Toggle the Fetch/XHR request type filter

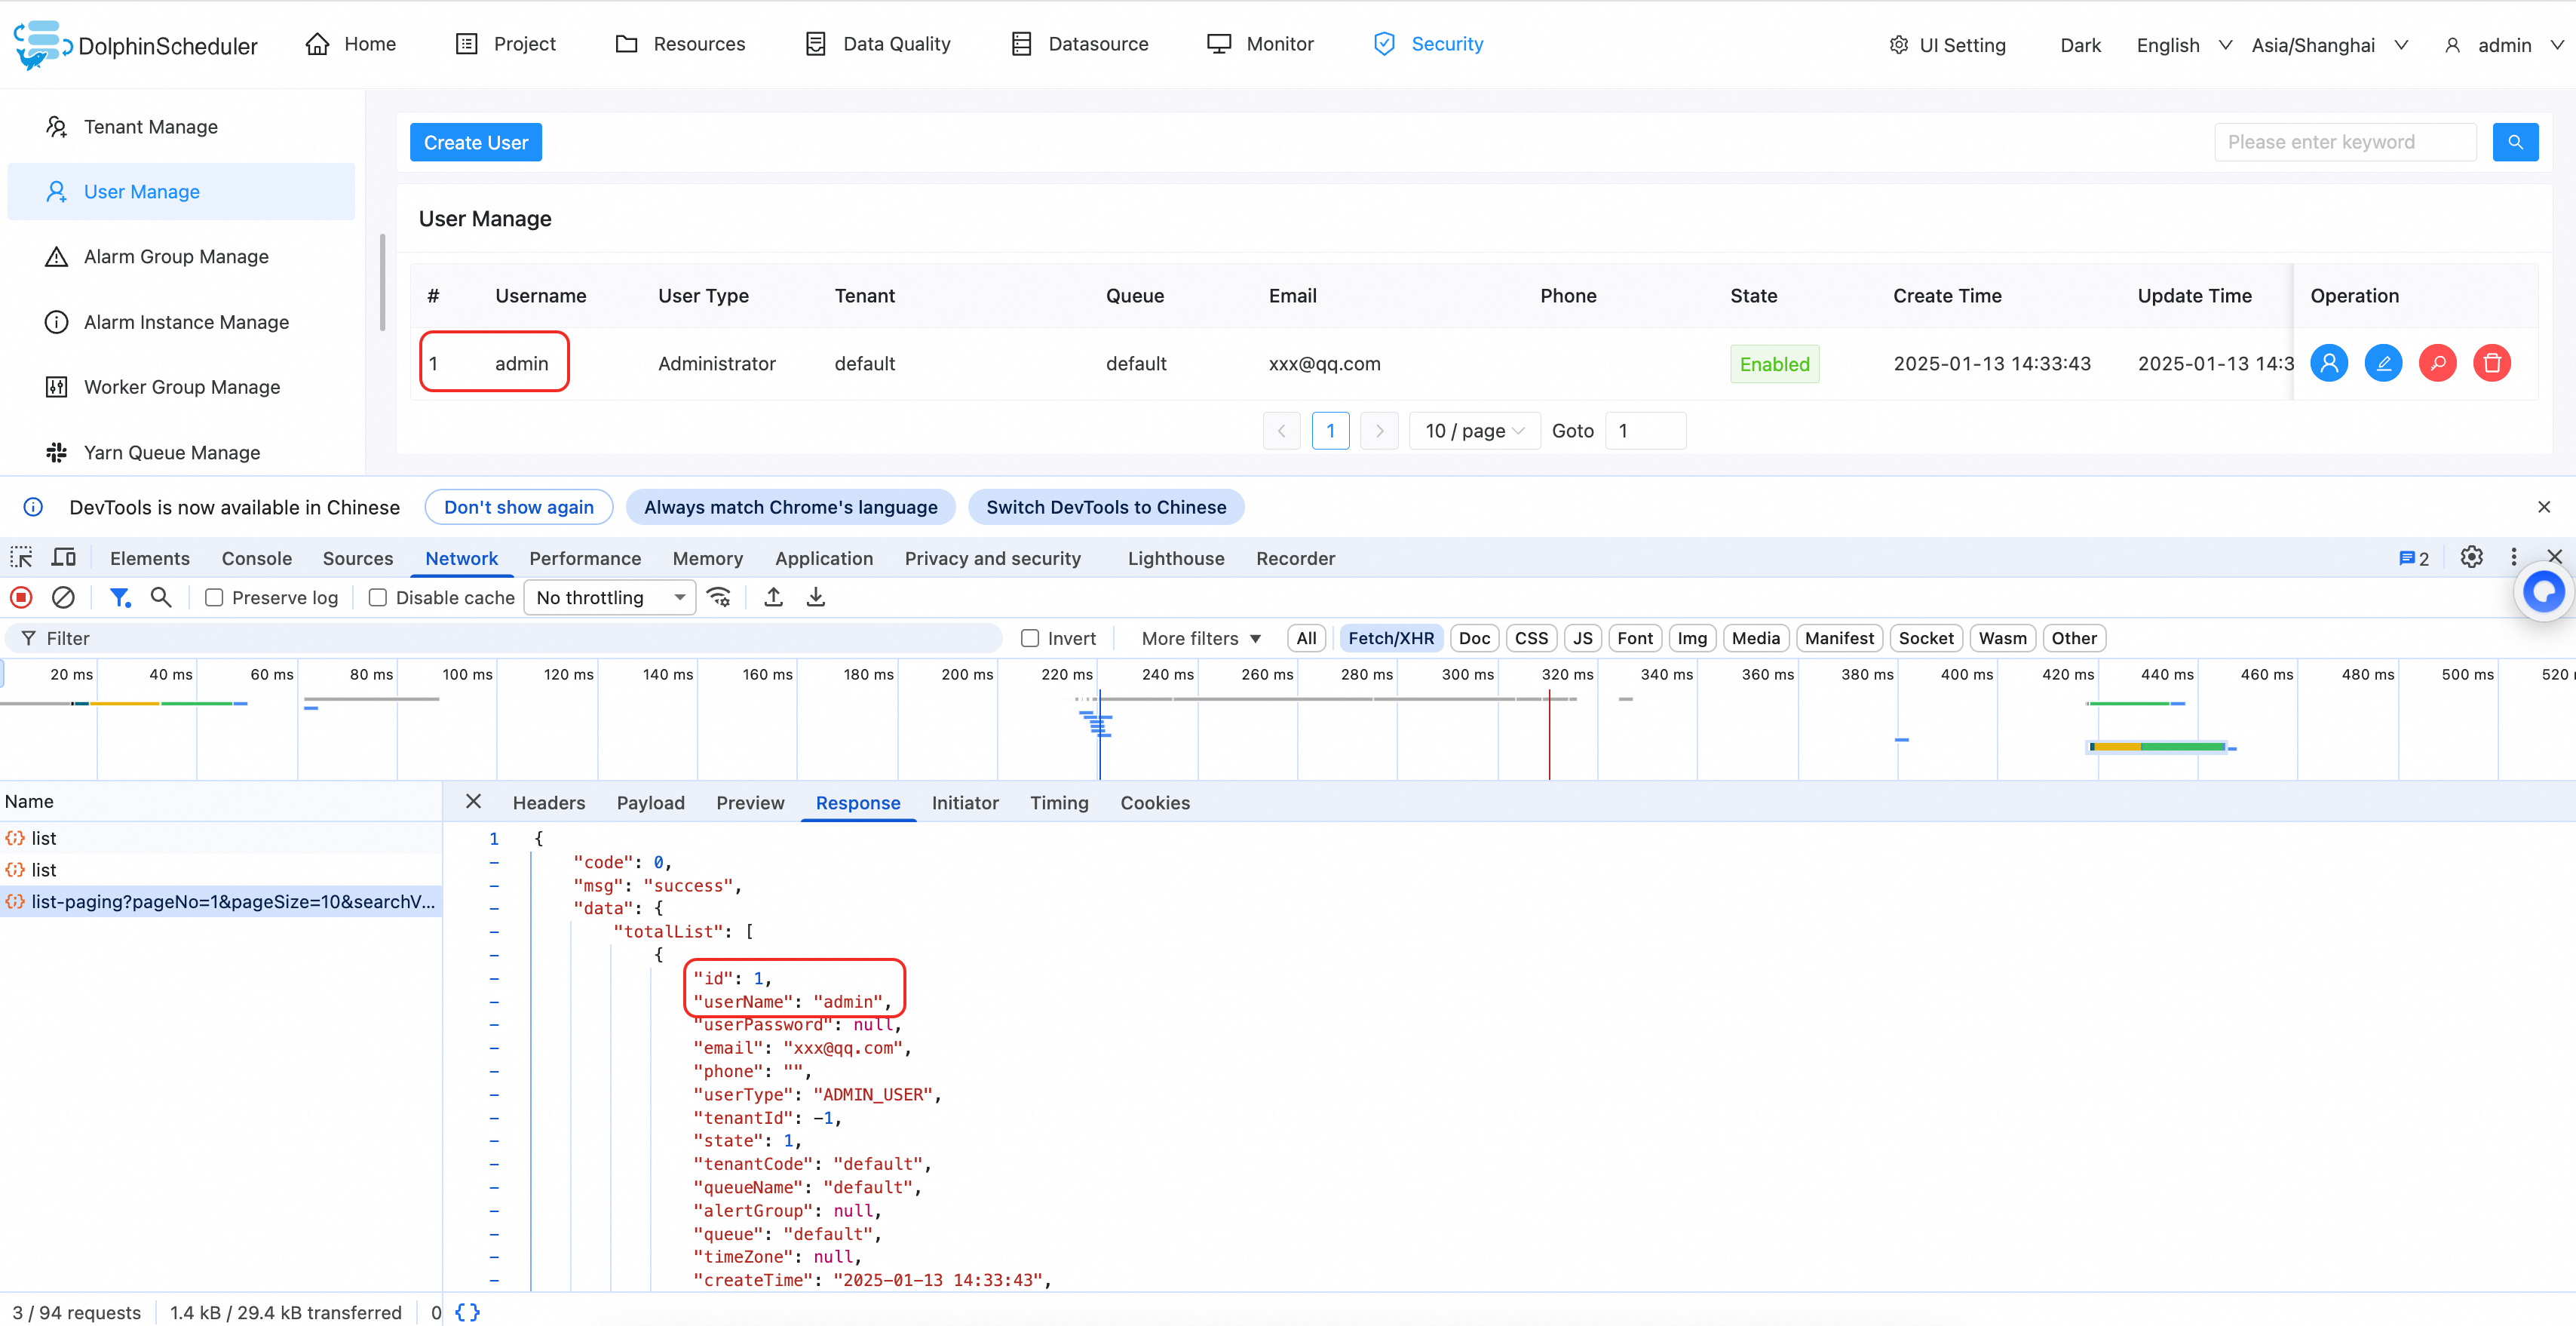[x=1390, y=638]
